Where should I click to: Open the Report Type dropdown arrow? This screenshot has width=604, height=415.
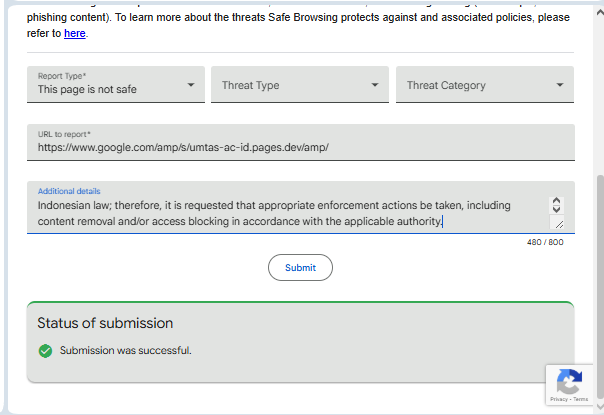[x=191, y=85]
